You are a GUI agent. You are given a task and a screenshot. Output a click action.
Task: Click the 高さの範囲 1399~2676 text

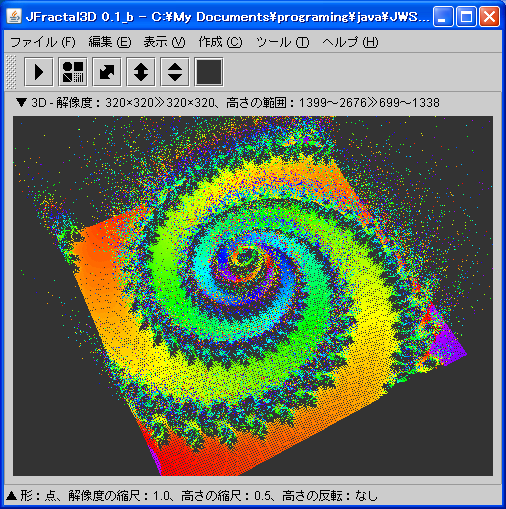pyautogui.click(x=333, y=103)
